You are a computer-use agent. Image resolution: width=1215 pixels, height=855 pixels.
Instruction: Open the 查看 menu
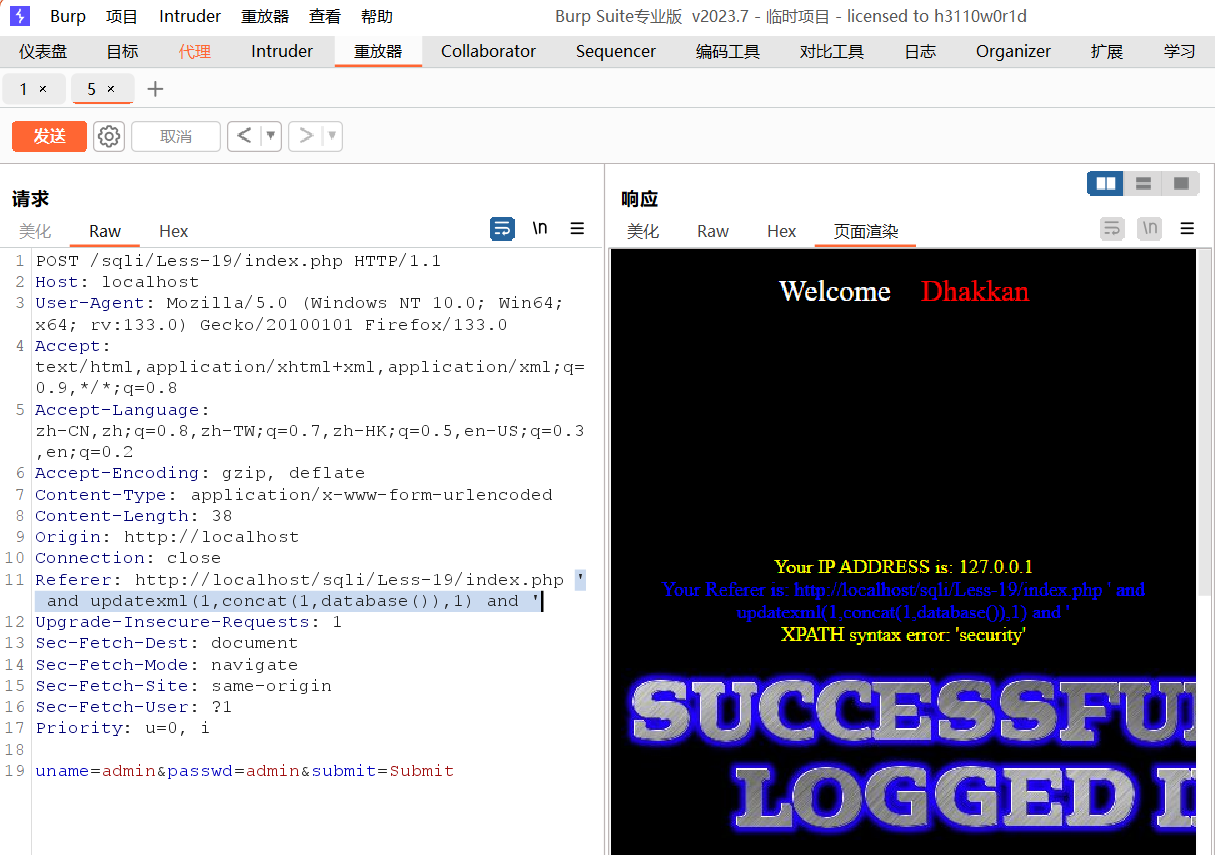(x=325, y=16)
